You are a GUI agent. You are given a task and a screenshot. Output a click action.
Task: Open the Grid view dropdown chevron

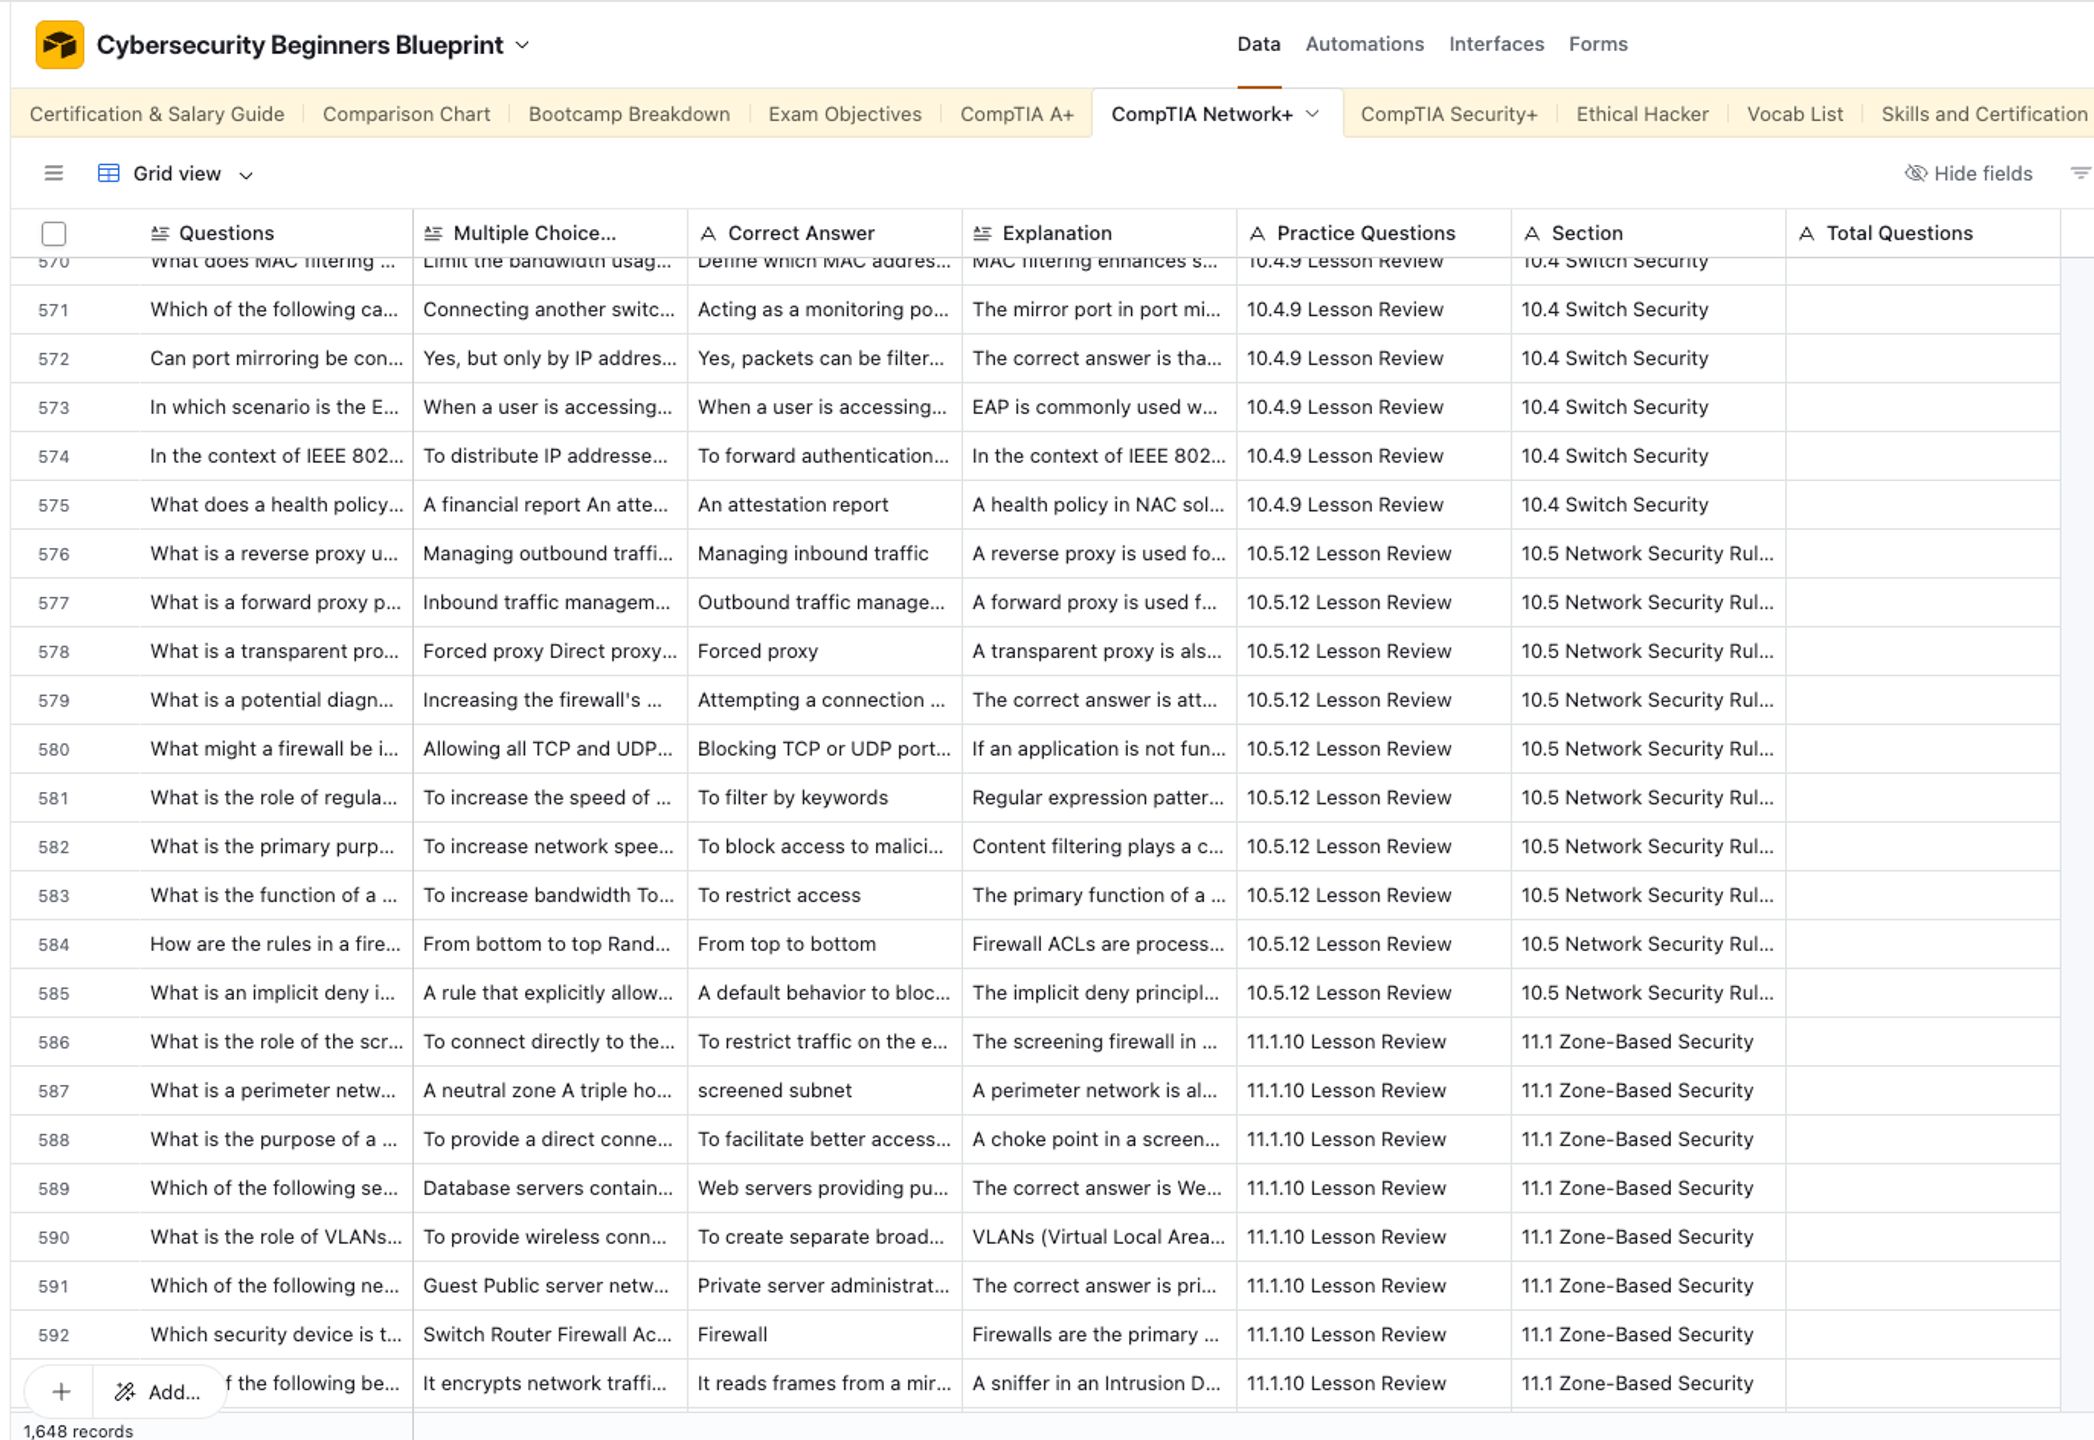click(246, 175)
